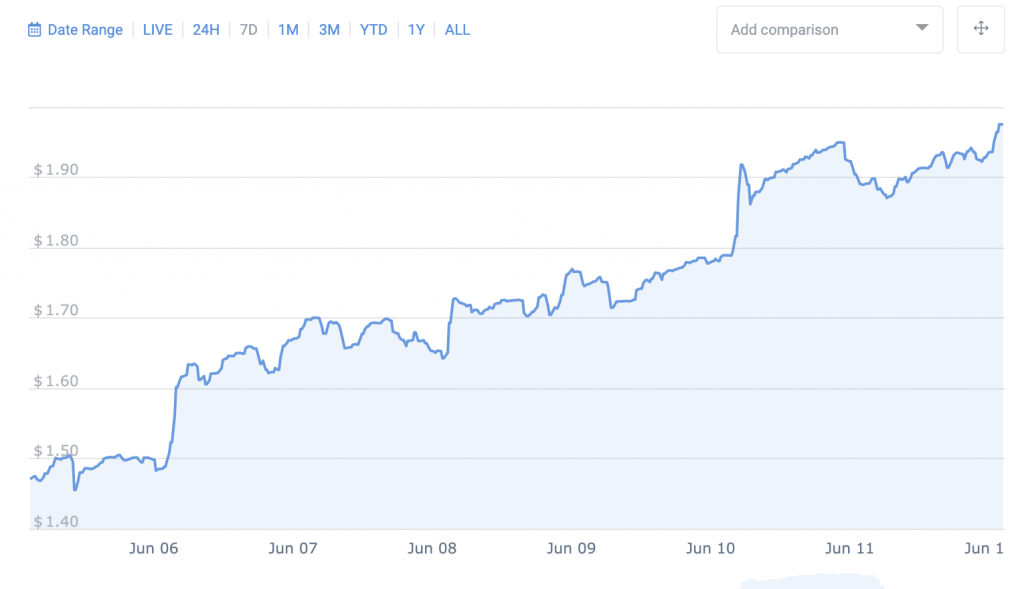Click the chart line peak at far right
The image size is (1024, 589).
pyautogui.click(x=999, y=125)
